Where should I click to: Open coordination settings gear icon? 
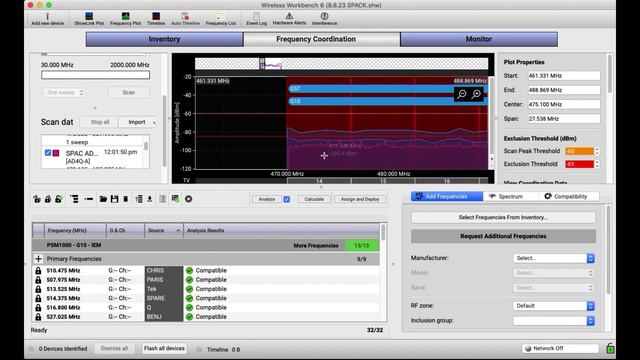(188, 199)
